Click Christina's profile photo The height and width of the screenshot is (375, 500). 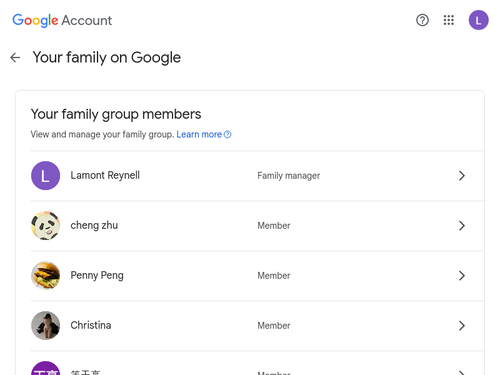click(45, 326)
